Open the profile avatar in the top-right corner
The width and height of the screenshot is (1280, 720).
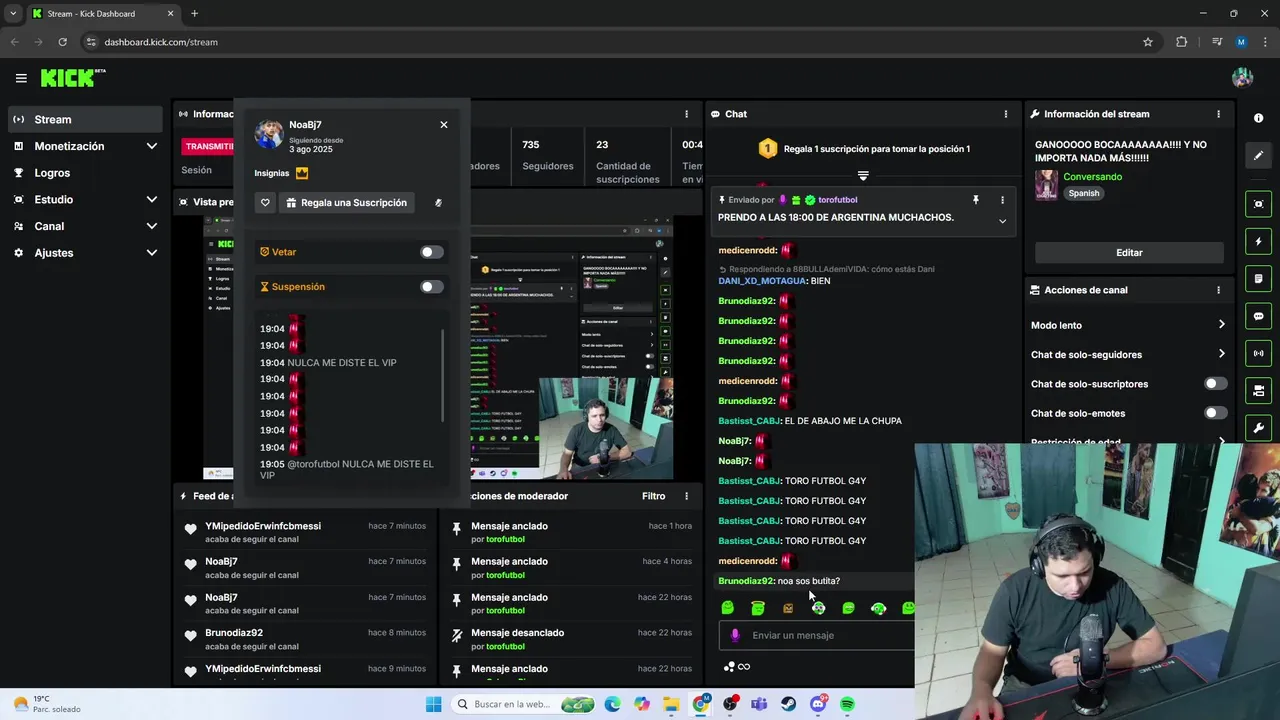click(1242, 78)
